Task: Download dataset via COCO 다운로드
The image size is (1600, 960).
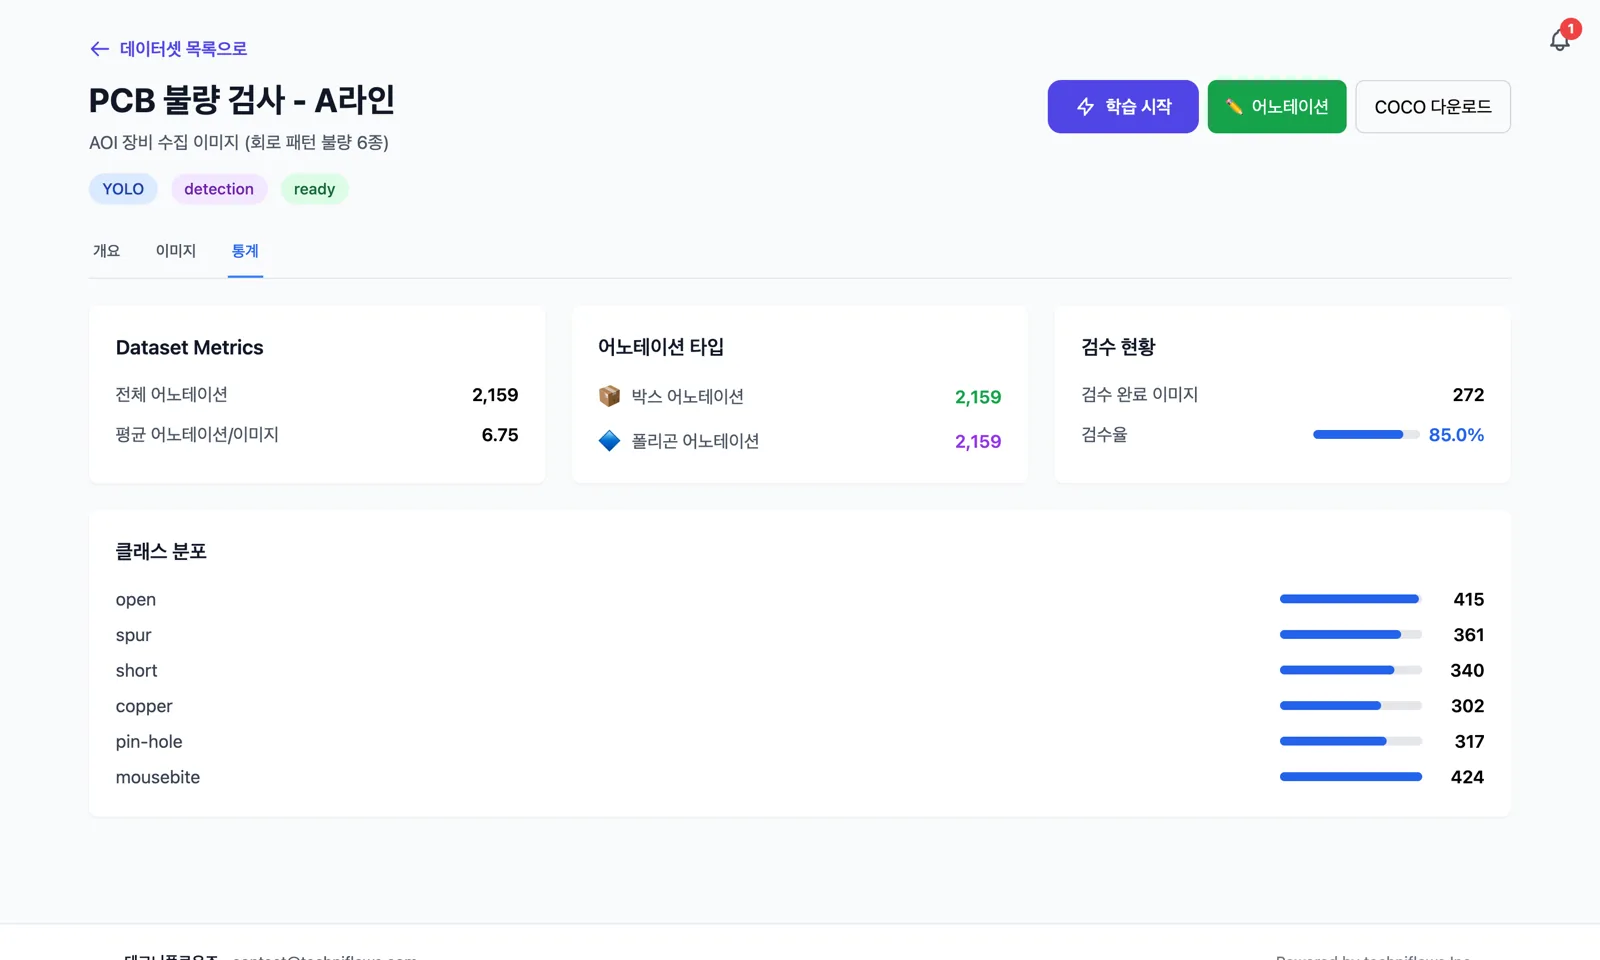Action: pyautogui.click(x=1433, y=107)
